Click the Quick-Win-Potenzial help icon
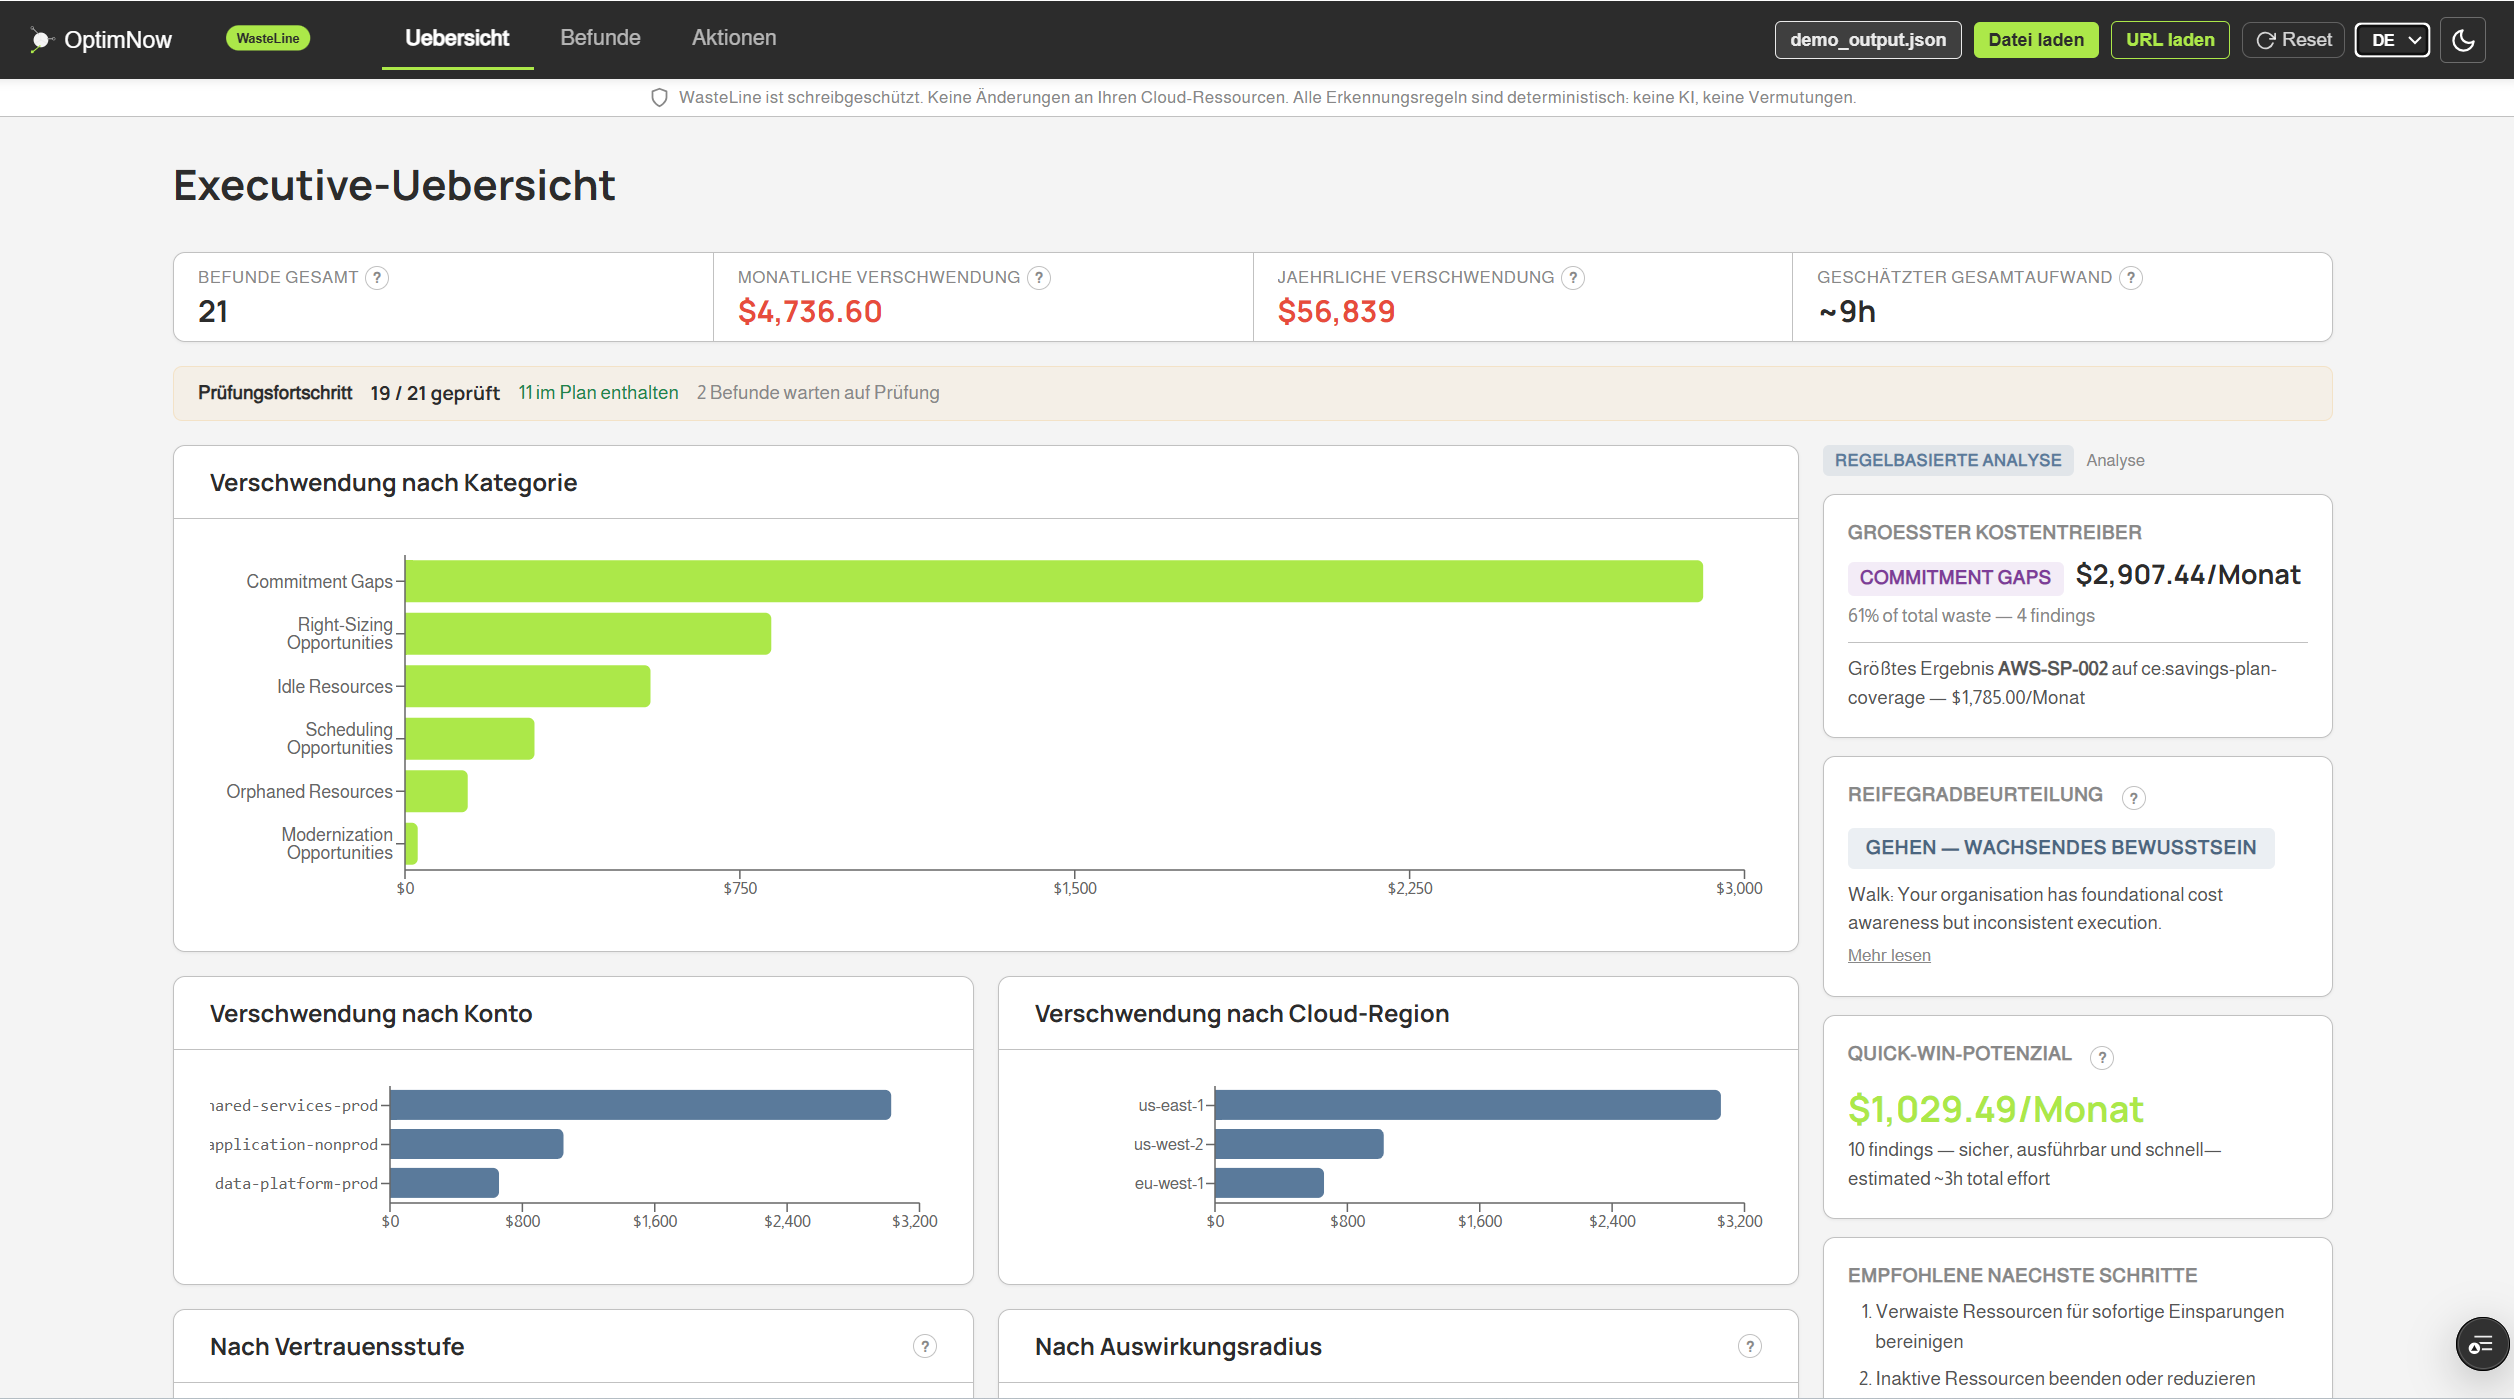 point(2102,1057)
